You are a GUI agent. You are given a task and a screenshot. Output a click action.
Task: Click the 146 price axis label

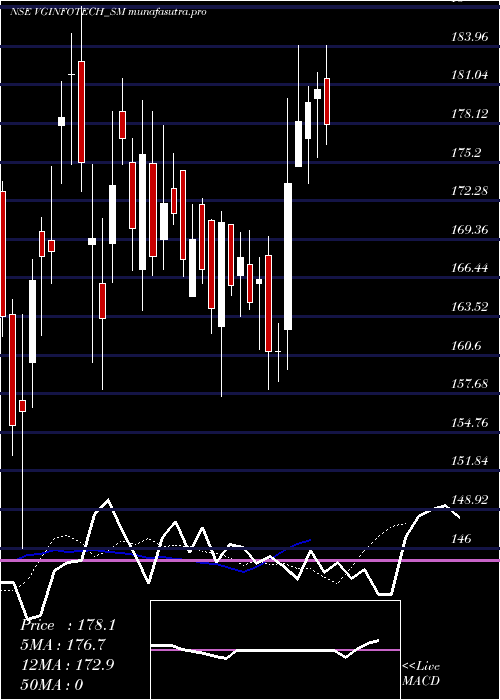coord(462,539)
